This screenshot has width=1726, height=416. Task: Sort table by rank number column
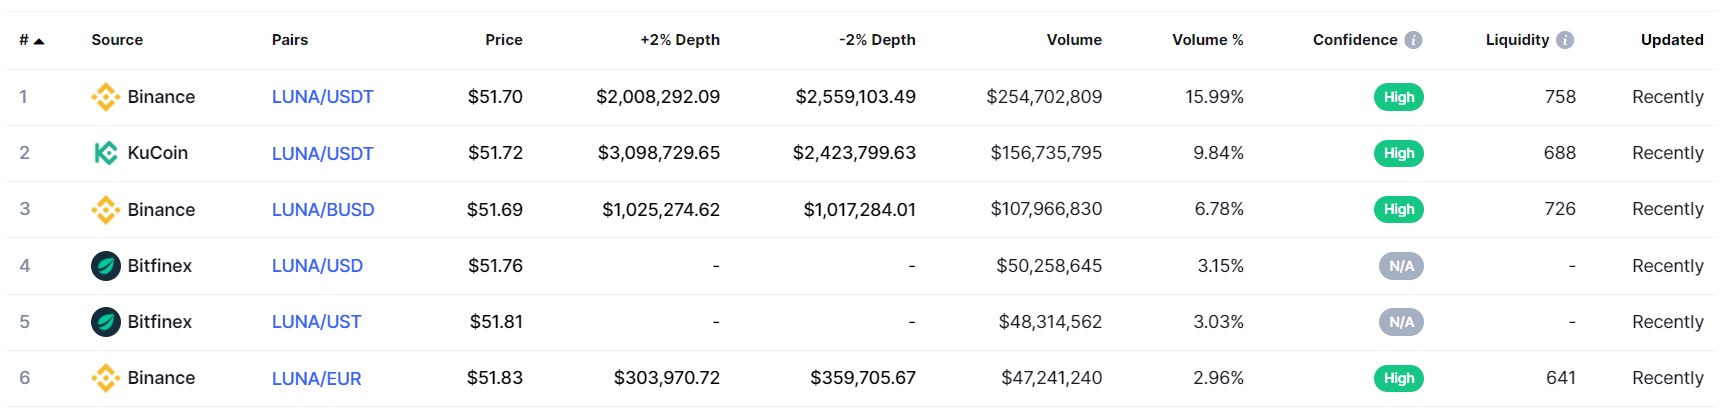[30, 40]
